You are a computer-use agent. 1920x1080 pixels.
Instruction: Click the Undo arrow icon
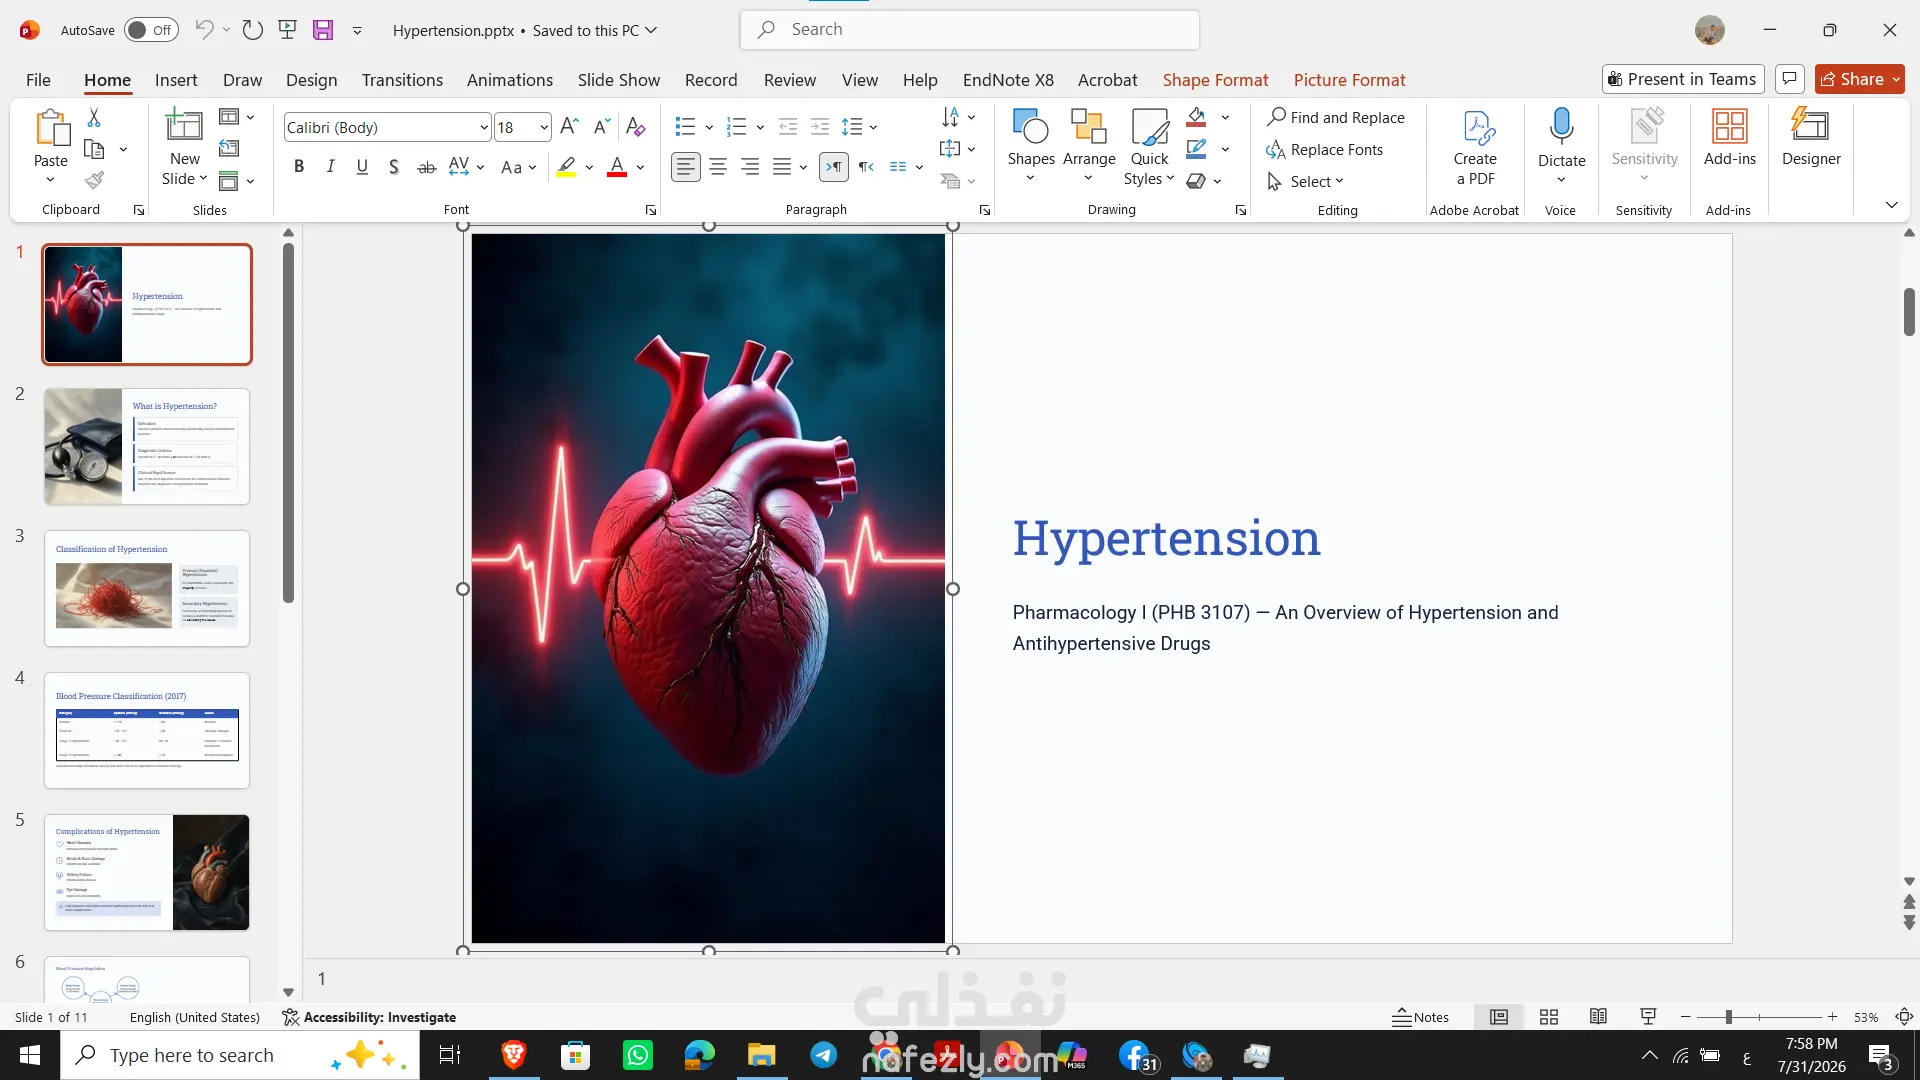[204, 30]
